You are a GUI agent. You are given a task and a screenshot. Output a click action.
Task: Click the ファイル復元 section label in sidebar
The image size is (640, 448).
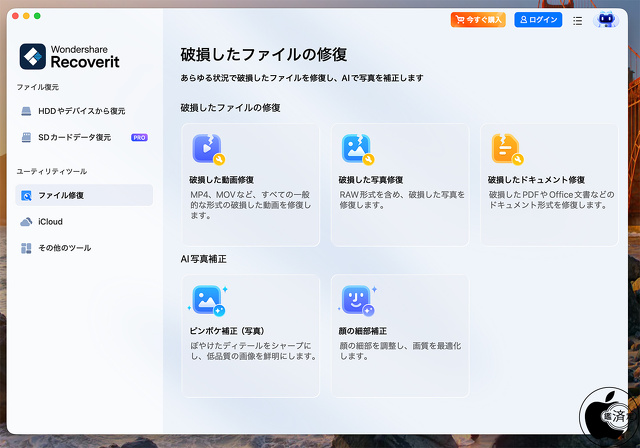tap(38, 87)
